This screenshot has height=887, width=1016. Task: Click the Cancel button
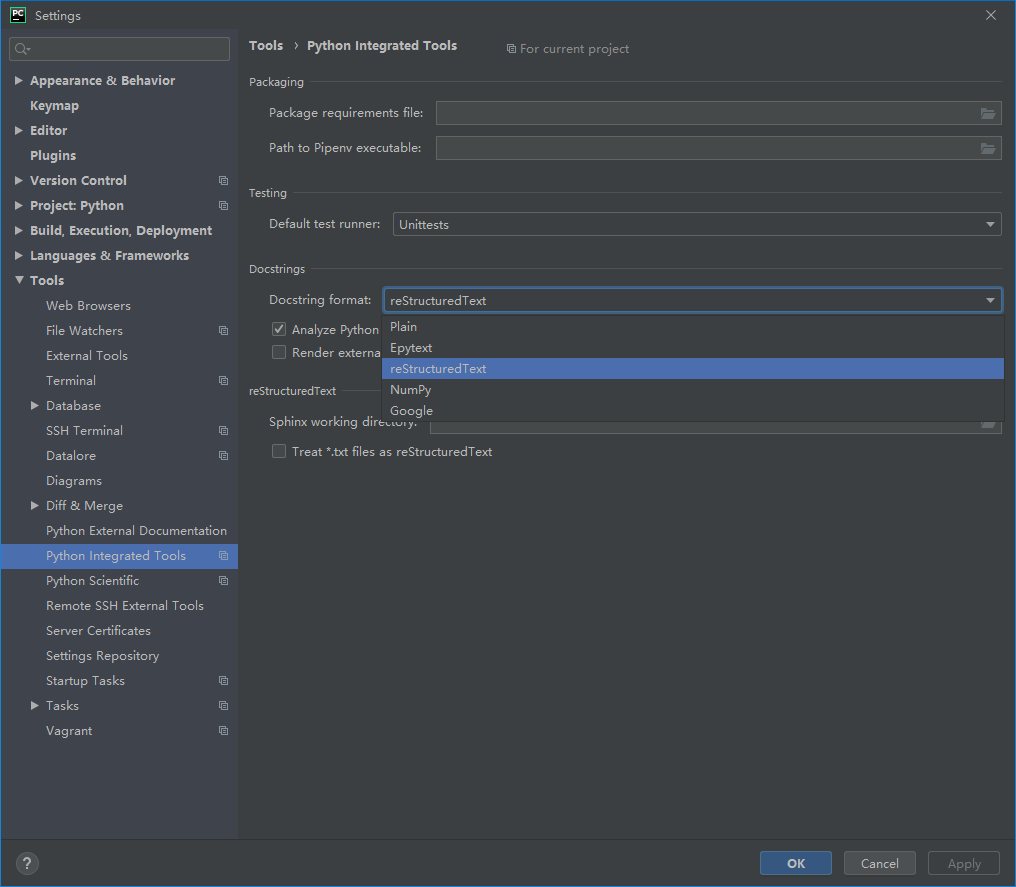coord(879,863)
